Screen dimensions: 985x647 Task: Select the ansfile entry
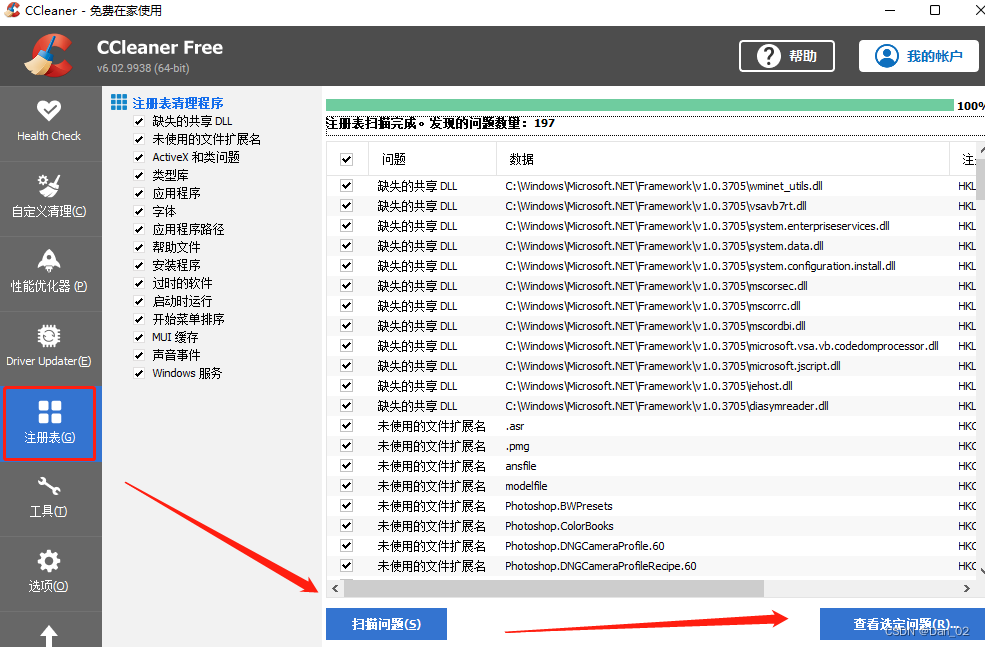(521, 466)
